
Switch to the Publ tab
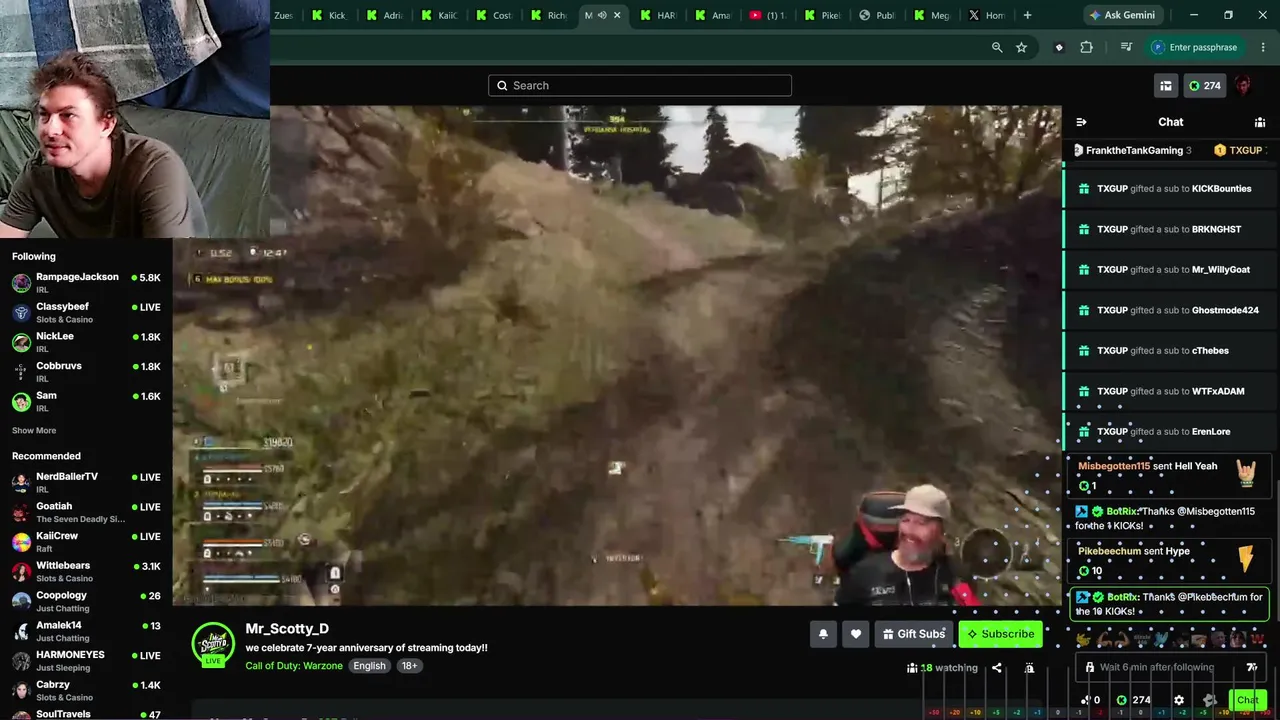(x=877, y=15)
